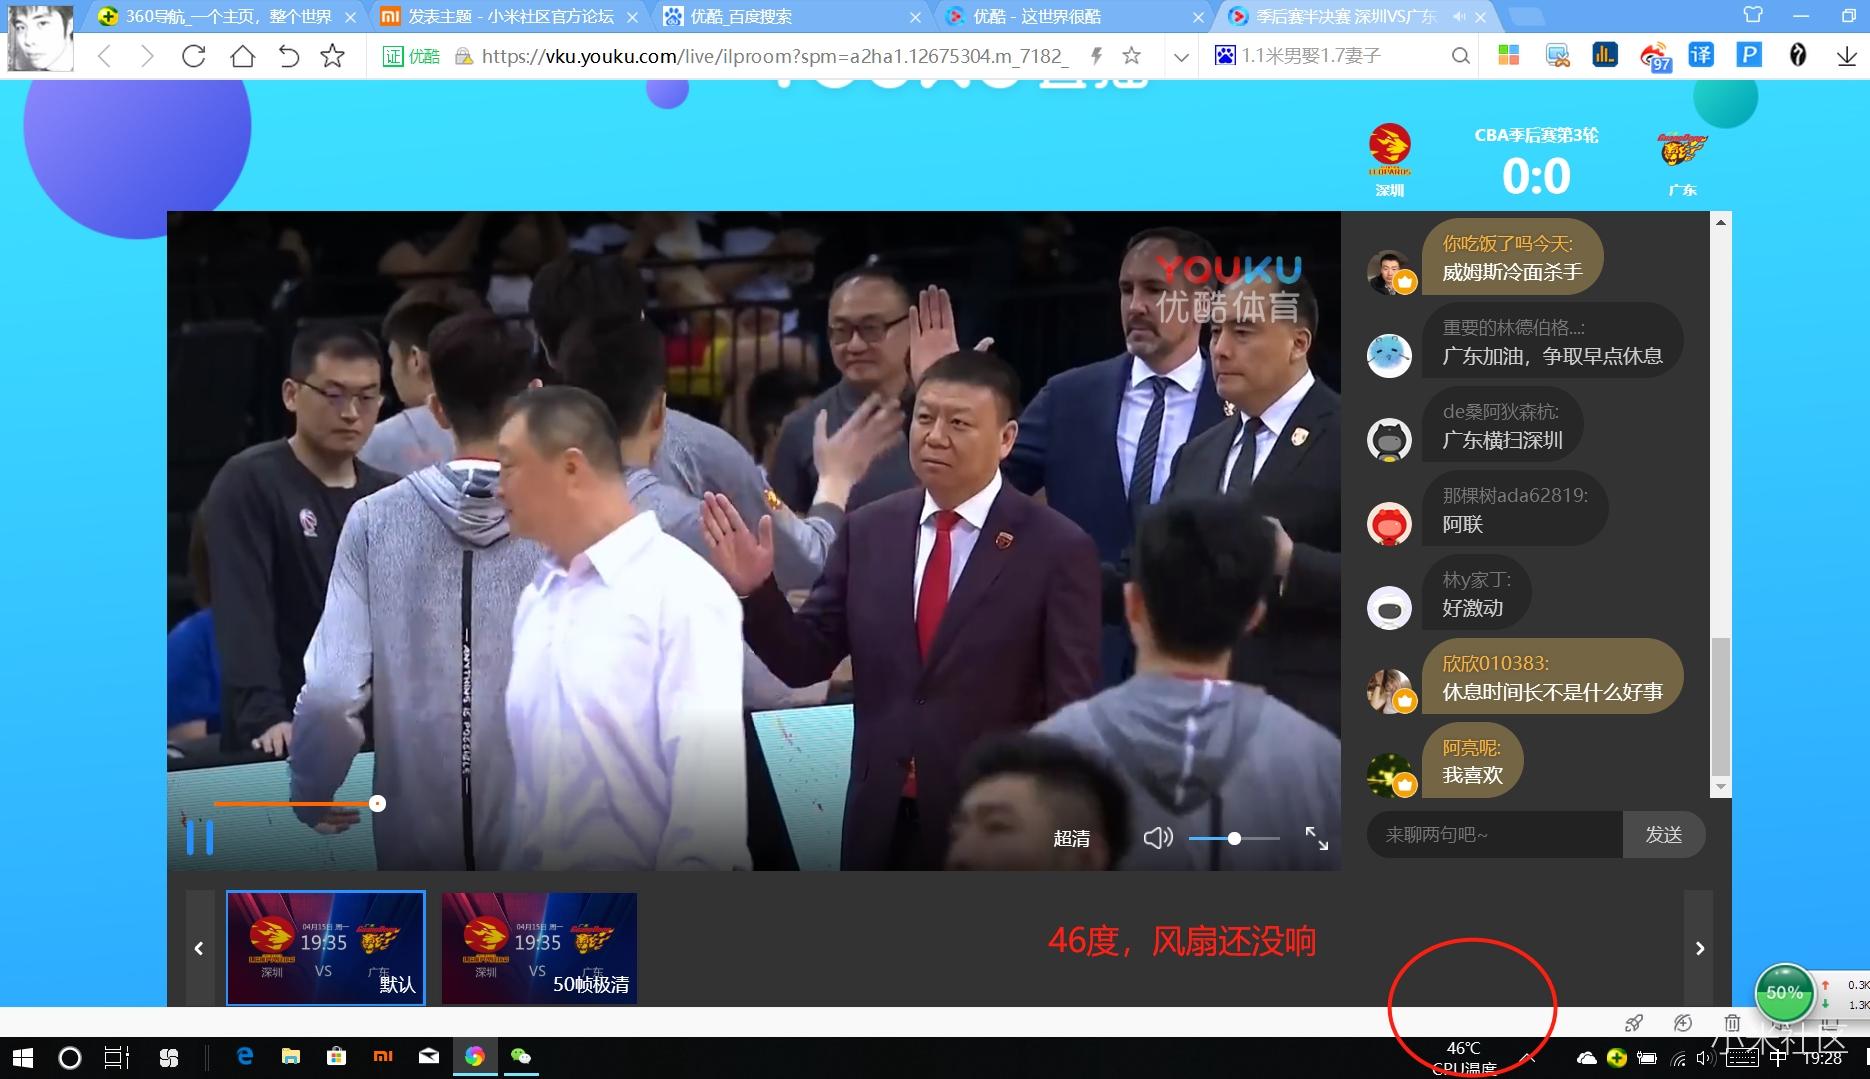Image resolution: width=1870 pixels, height=1079 pixels.
Task: Restore the last closed tab with undo arrow
Action: [288, 56]
